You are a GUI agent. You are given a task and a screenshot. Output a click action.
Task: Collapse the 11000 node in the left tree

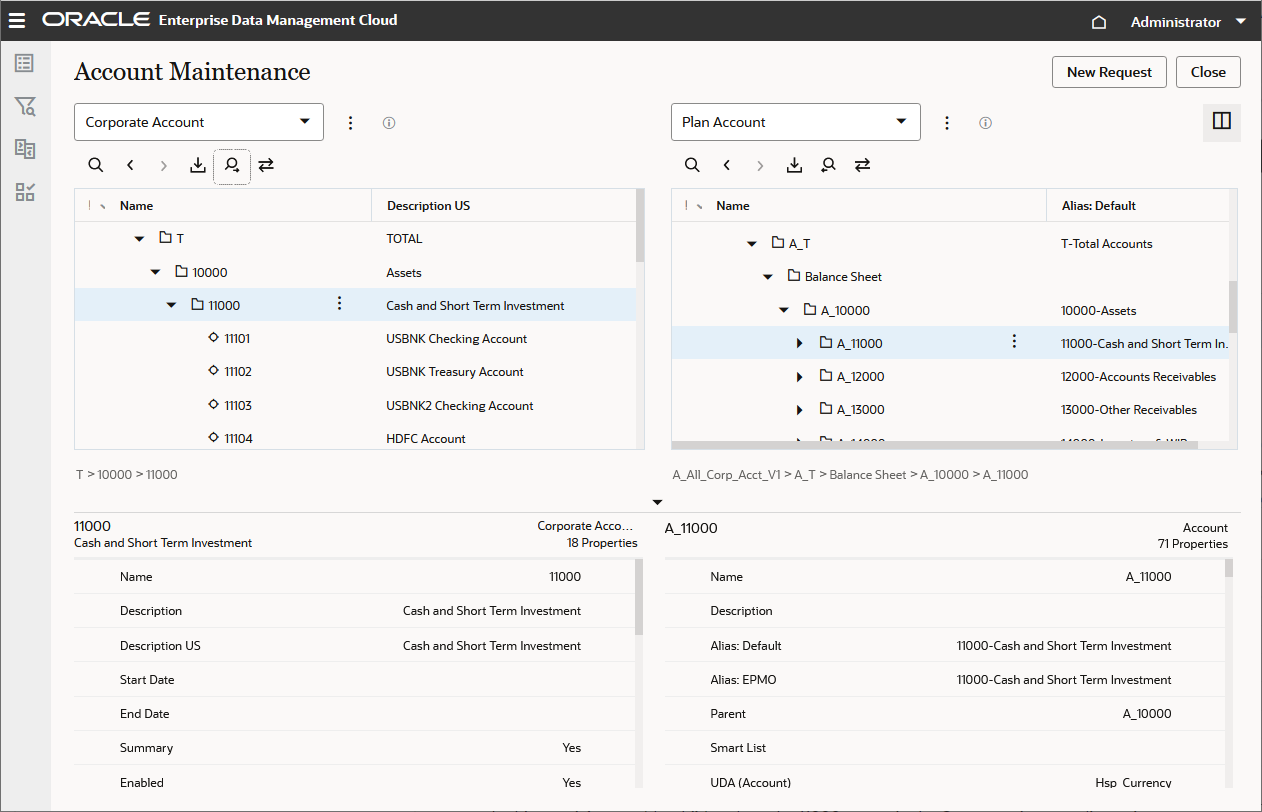pyautogui.click(x=171, y=305)
